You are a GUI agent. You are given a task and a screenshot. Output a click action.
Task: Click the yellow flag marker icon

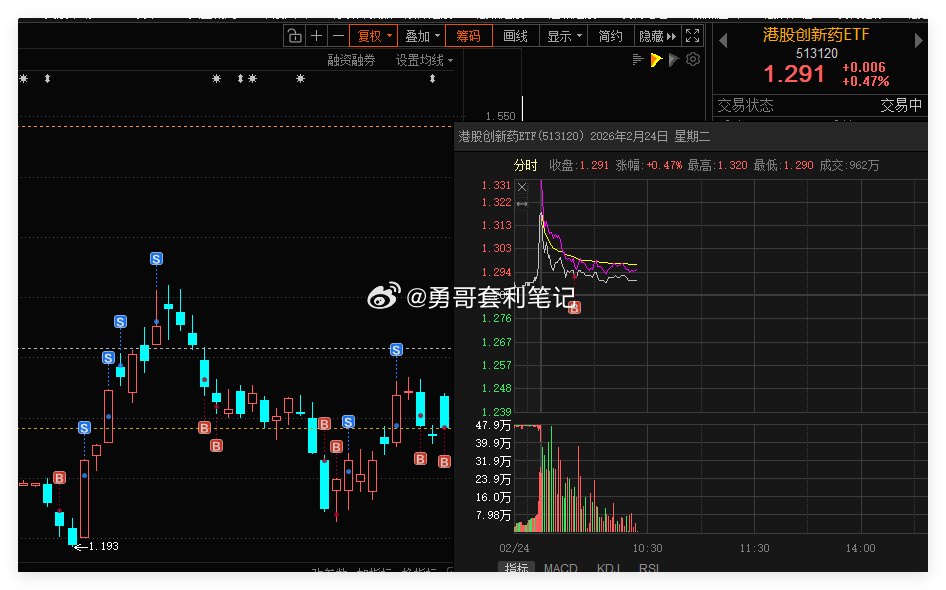coord(656,58)
